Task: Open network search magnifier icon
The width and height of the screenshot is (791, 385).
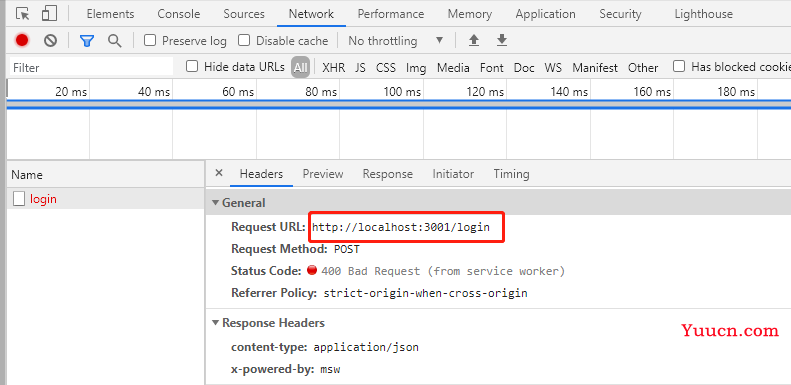Action: (x=115, y=40)
